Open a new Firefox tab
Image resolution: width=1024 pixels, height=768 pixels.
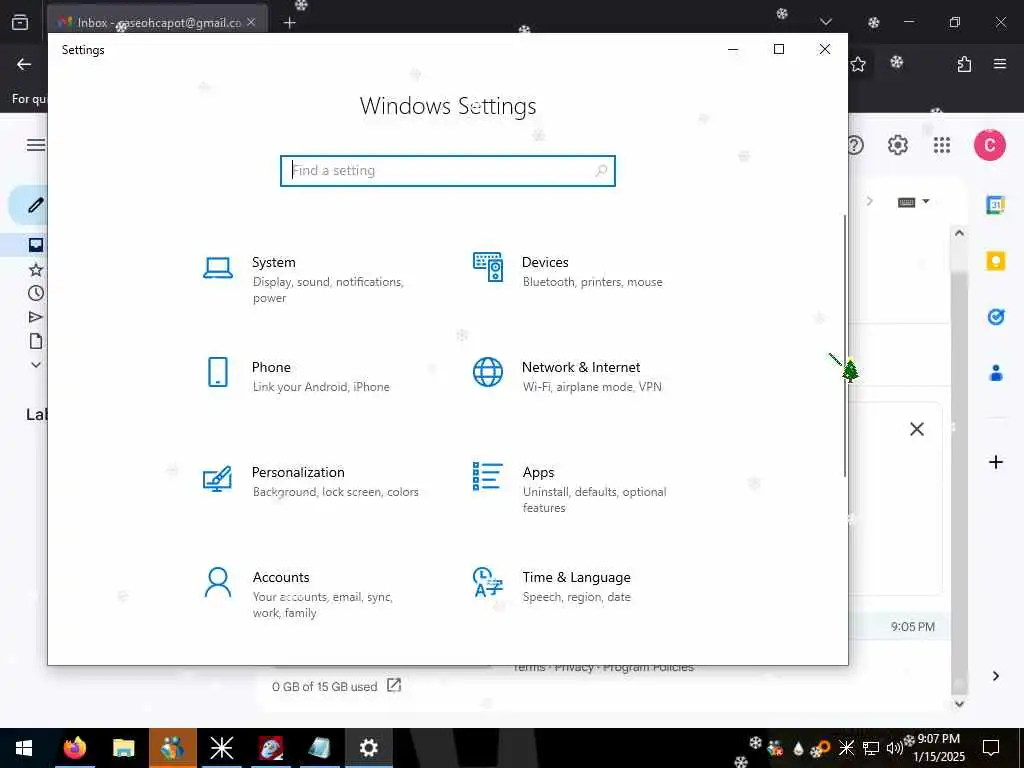289,22
